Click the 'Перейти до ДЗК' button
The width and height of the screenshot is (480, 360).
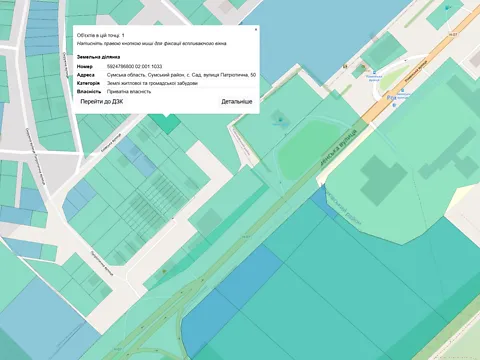(102, 102)
